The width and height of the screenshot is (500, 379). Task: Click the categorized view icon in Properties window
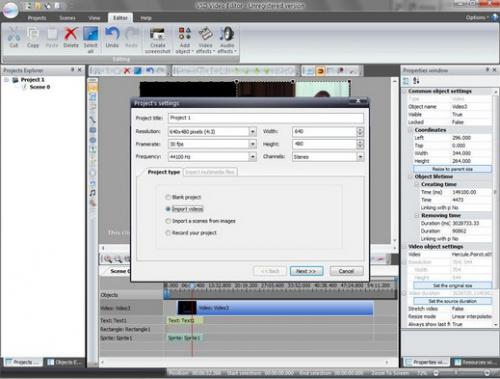pyautogui.click(x=406, y=81)
